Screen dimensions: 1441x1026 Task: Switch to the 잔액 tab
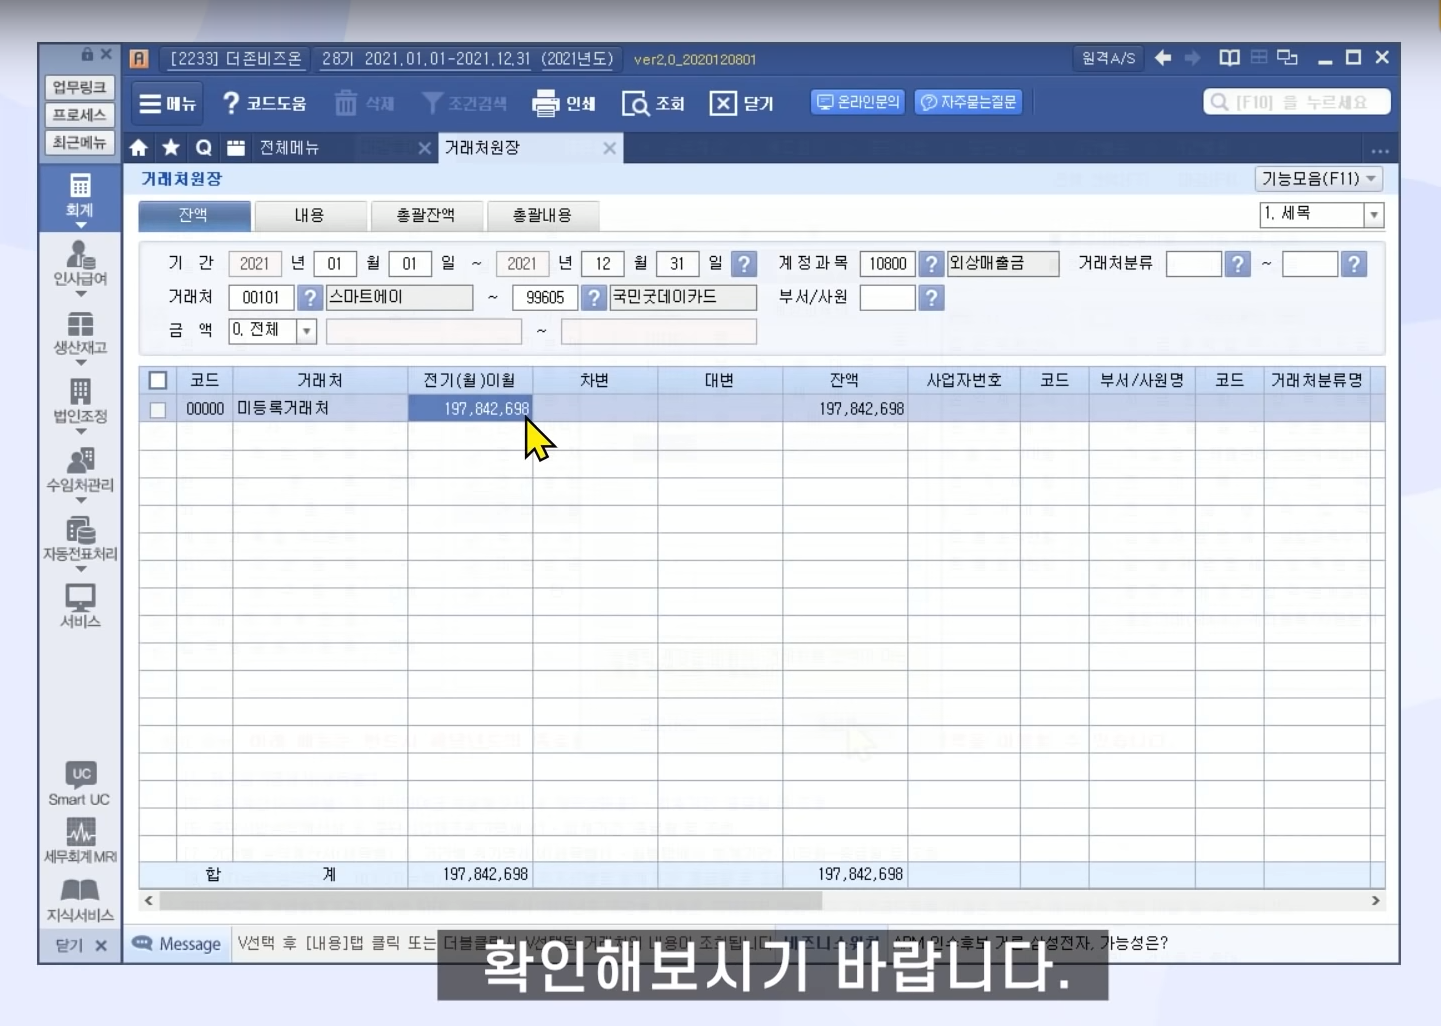click(194, 215)
